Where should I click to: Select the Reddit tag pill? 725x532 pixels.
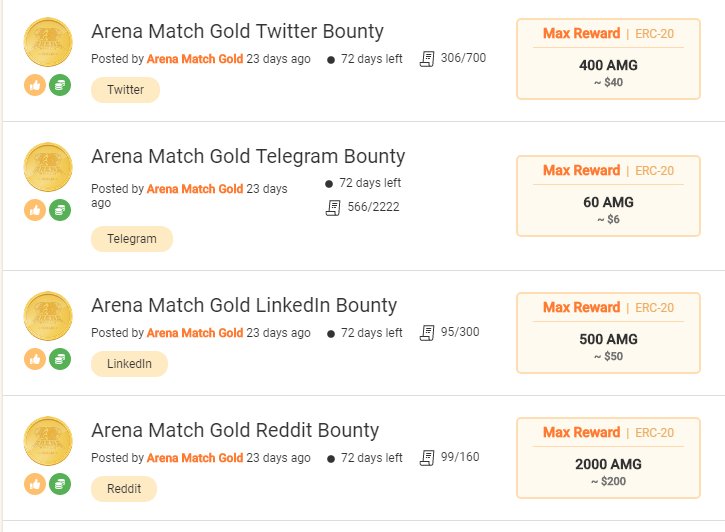tap(123, 489)
